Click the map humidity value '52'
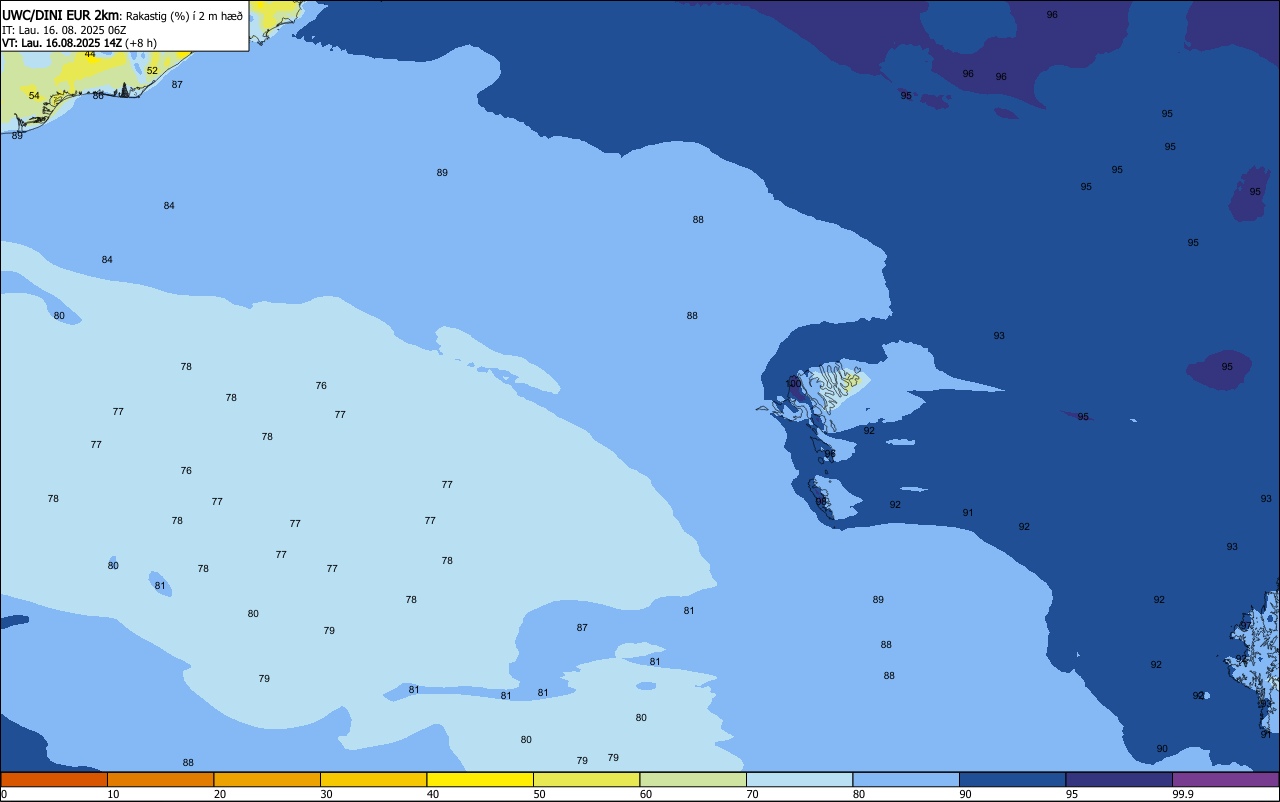 pyautogui.click(x=152, y=71)
